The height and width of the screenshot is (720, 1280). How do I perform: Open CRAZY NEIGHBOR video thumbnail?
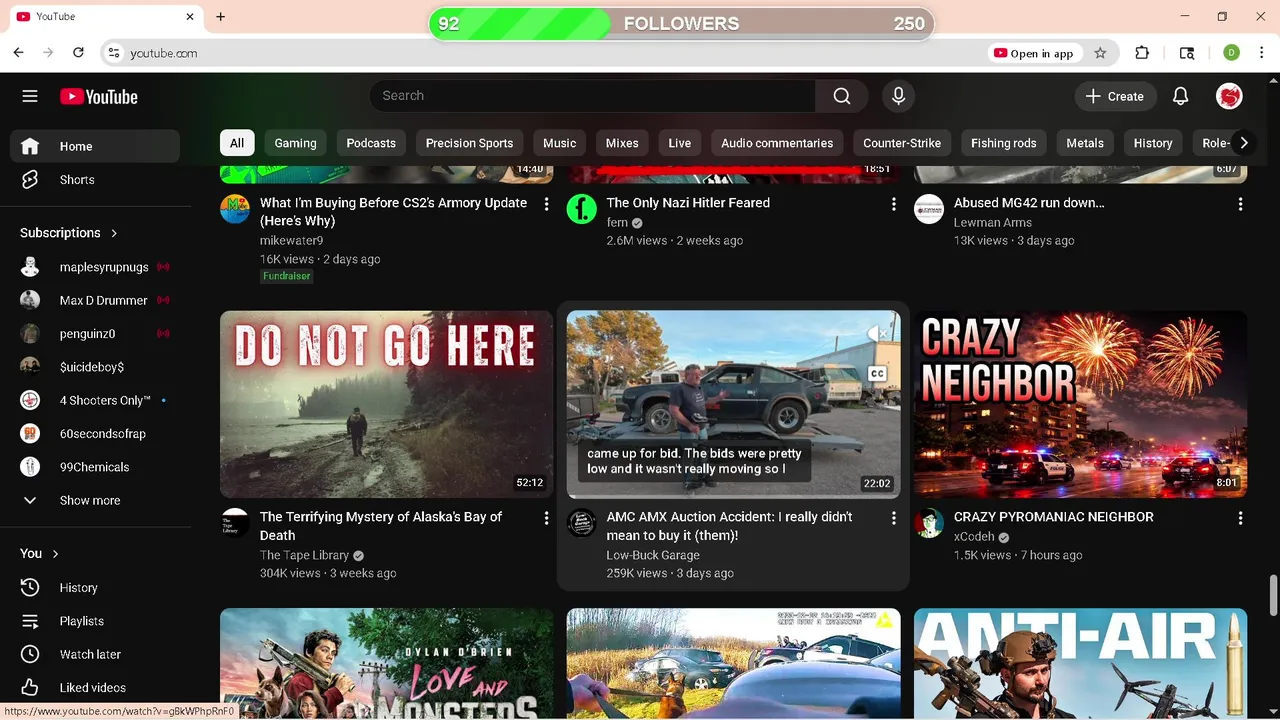pyautogui.click(x=1080, y=404)
